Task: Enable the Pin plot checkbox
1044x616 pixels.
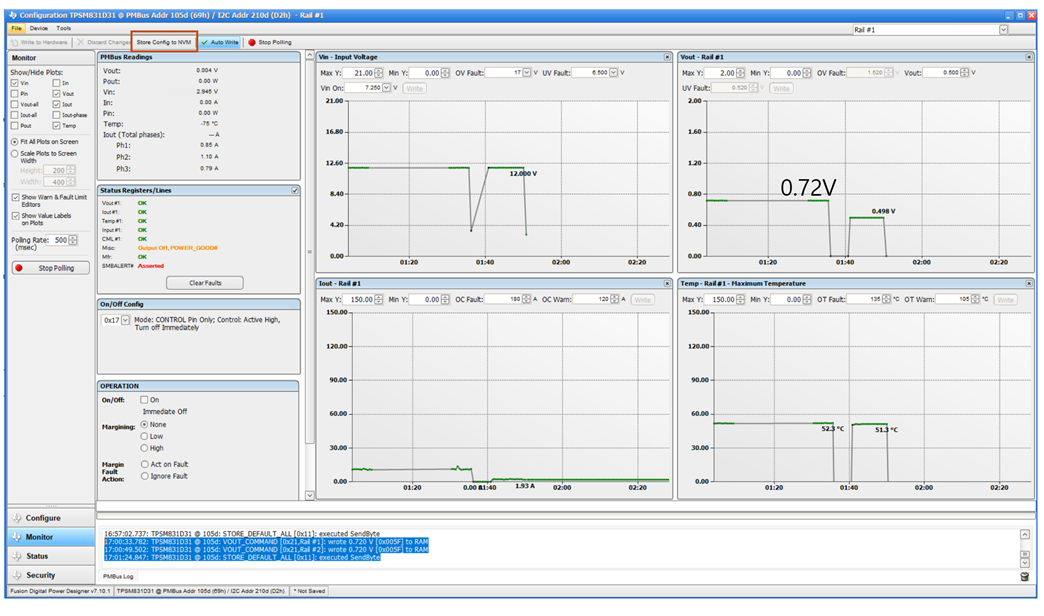Action: click(x=15, y=94)
